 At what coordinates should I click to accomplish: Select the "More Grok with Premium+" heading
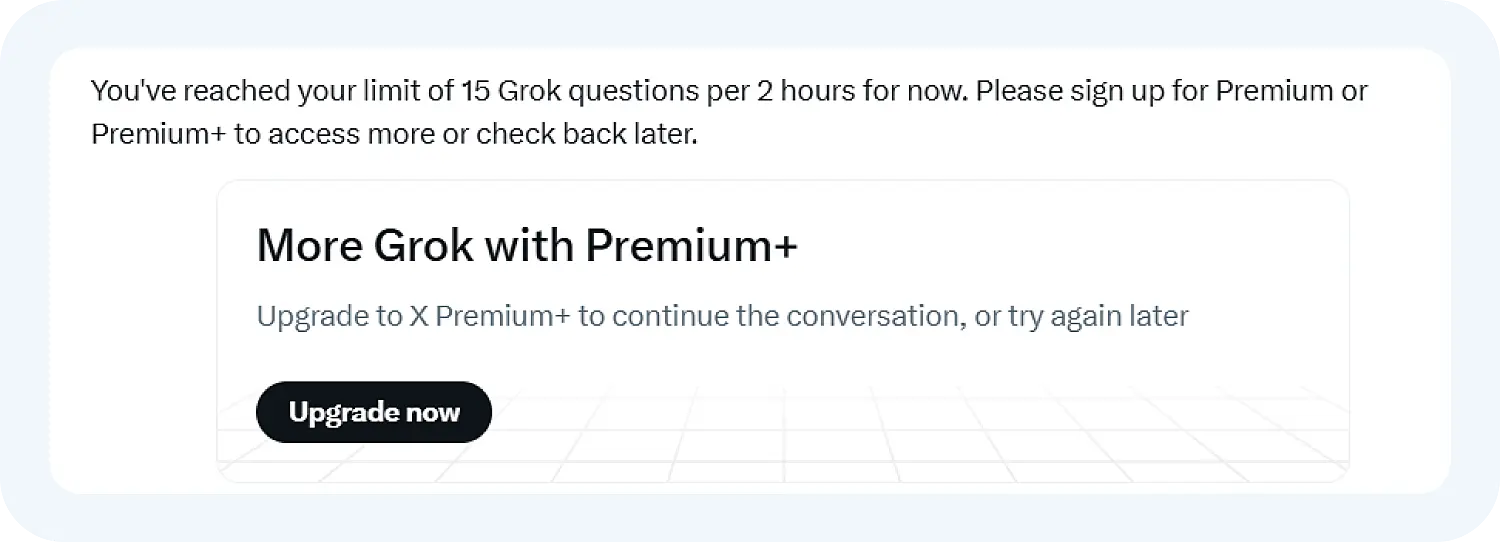pos(527,246)
